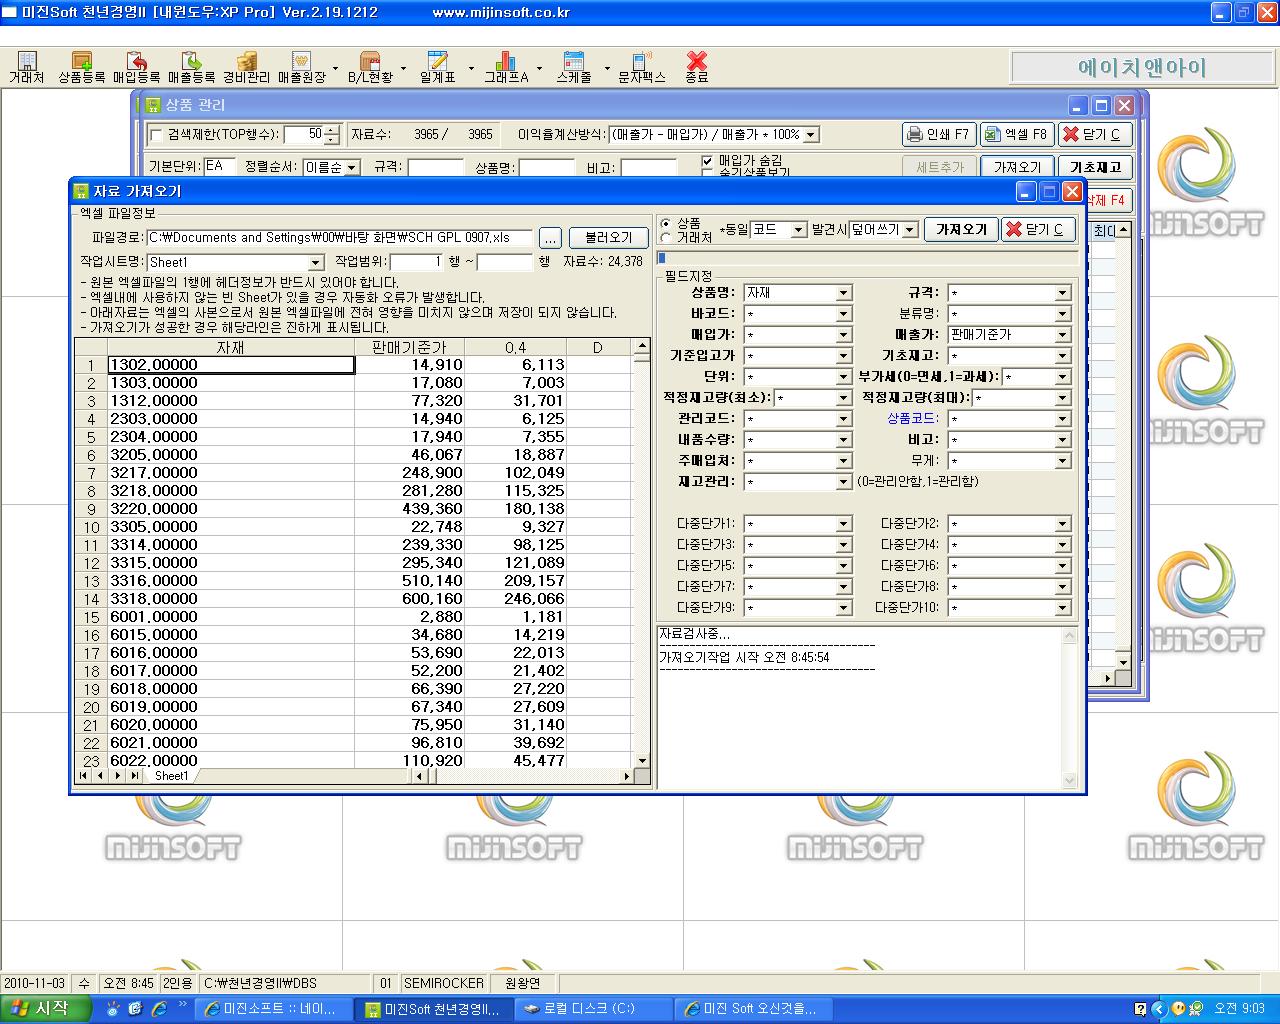Switch to 로컬 디스크 (C:) taskbar item

tap(594, 1009)
